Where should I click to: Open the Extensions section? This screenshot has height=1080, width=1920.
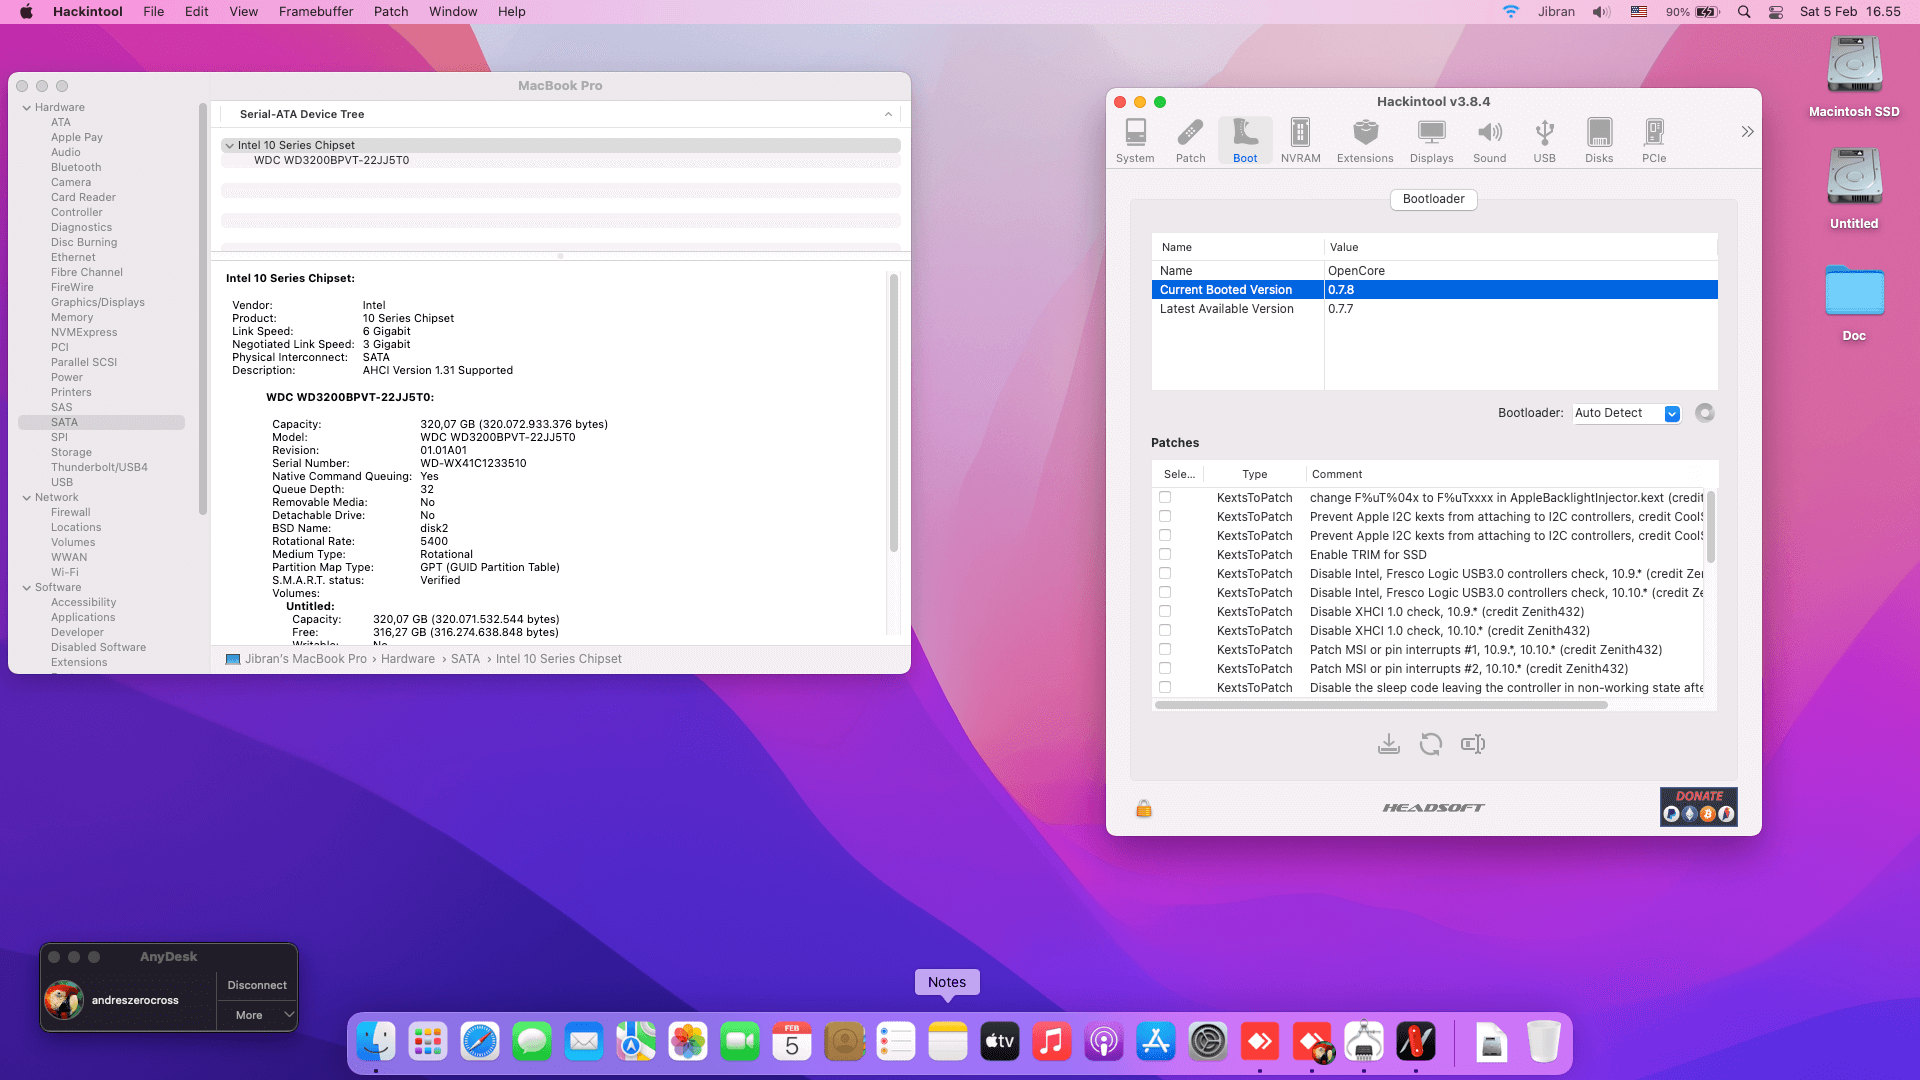click(x=1365, y=141)
